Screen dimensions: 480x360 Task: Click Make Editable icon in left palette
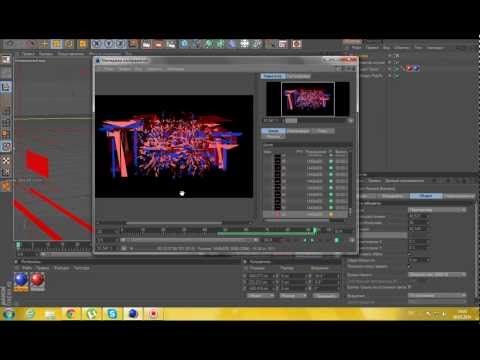pos(6,60)
